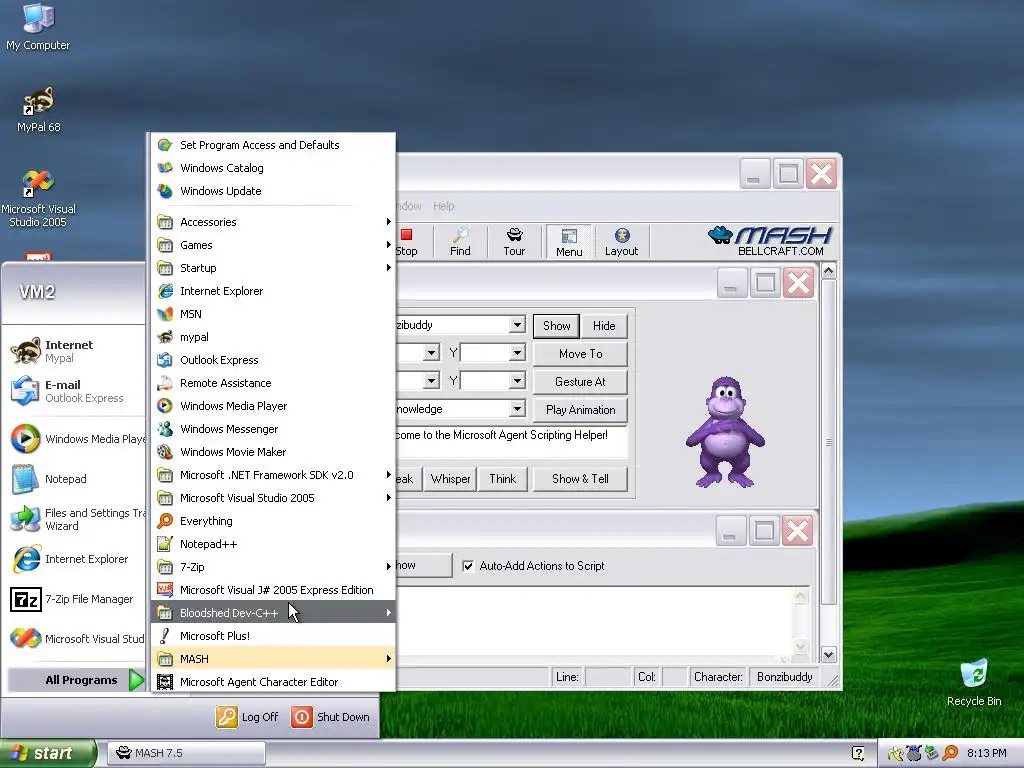This screenshot has height=768, width=1024.
Task: Click the Show character button
Action: (556, 325)
